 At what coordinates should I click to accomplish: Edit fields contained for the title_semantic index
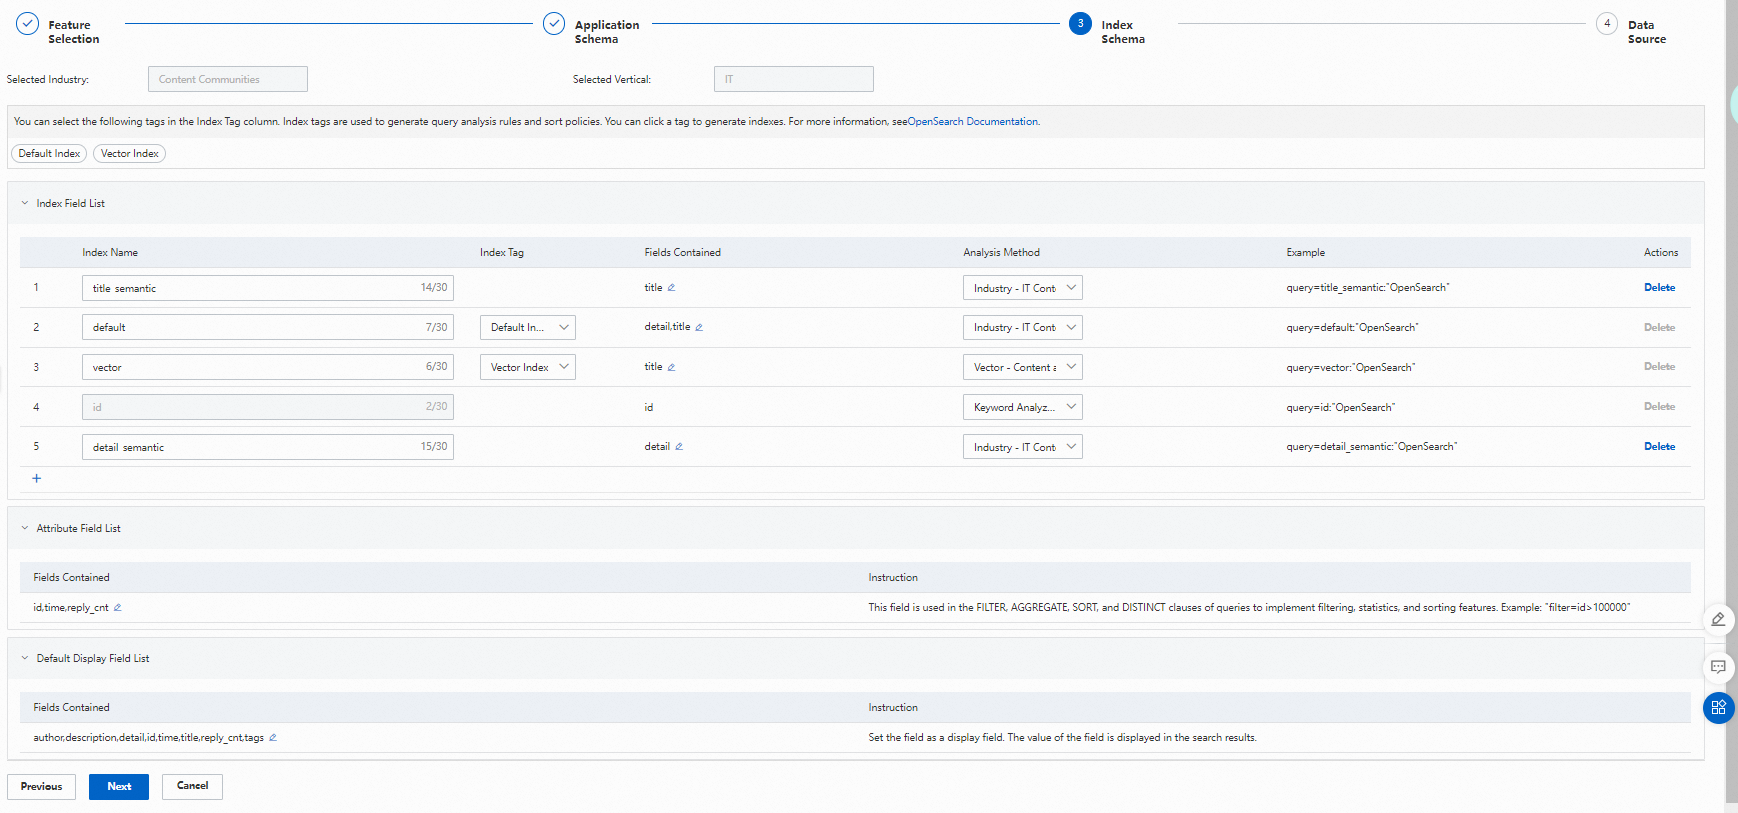[x=671, y=288]
